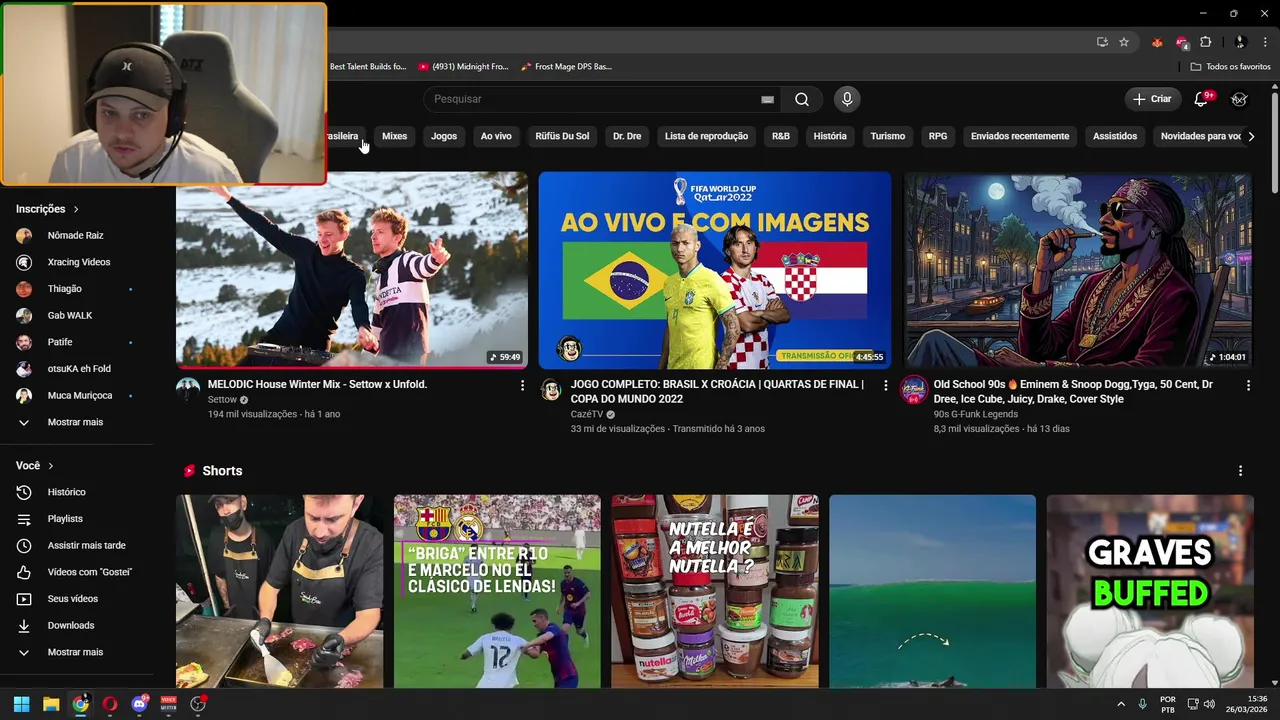
Task: Open the Midnight Fro... bookmark
Action: [x=463, y=67]
